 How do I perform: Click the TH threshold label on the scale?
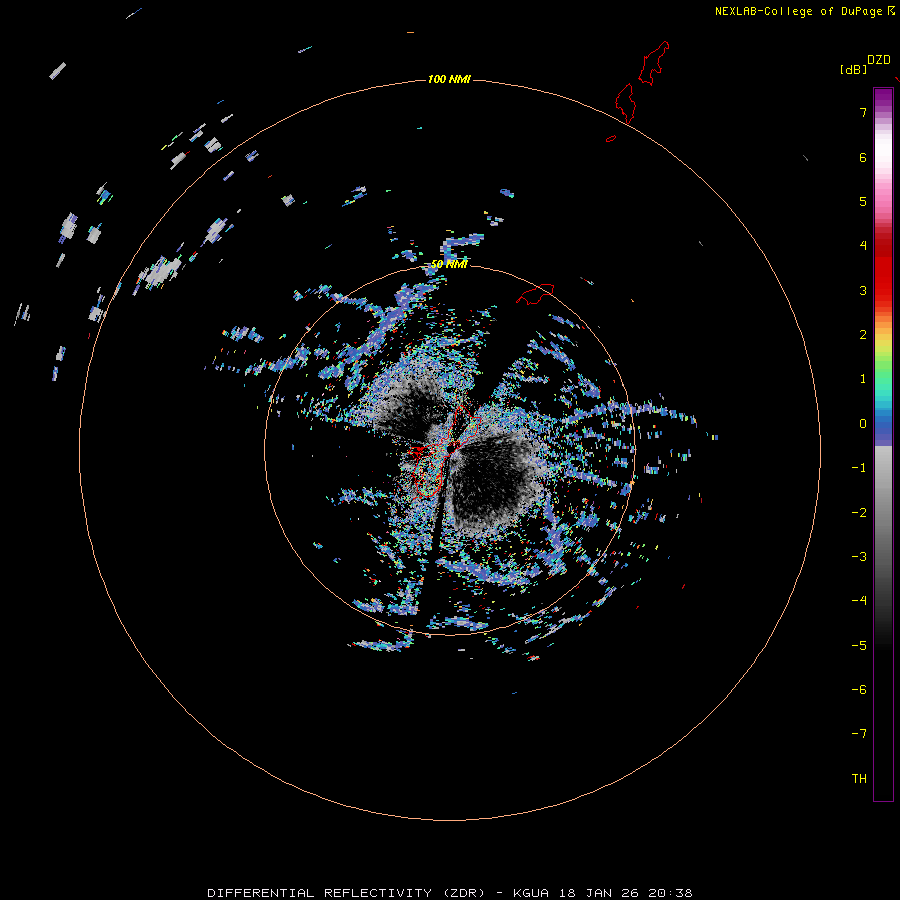coord(859,779)
